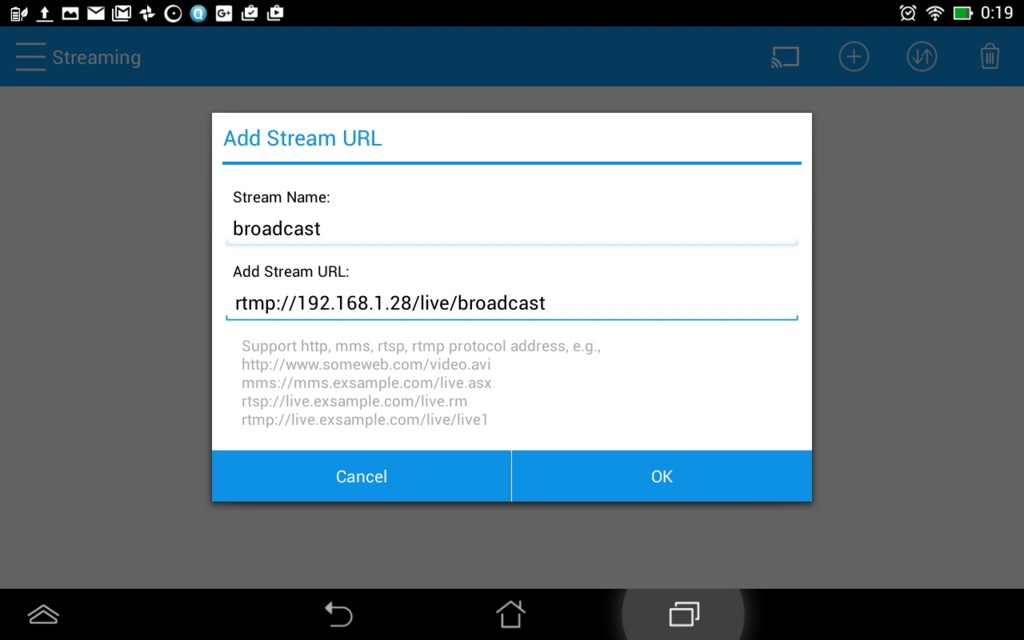Screen dimensions: 1024x640
Task: Tap the Android home button
Action: coord(510,615)
